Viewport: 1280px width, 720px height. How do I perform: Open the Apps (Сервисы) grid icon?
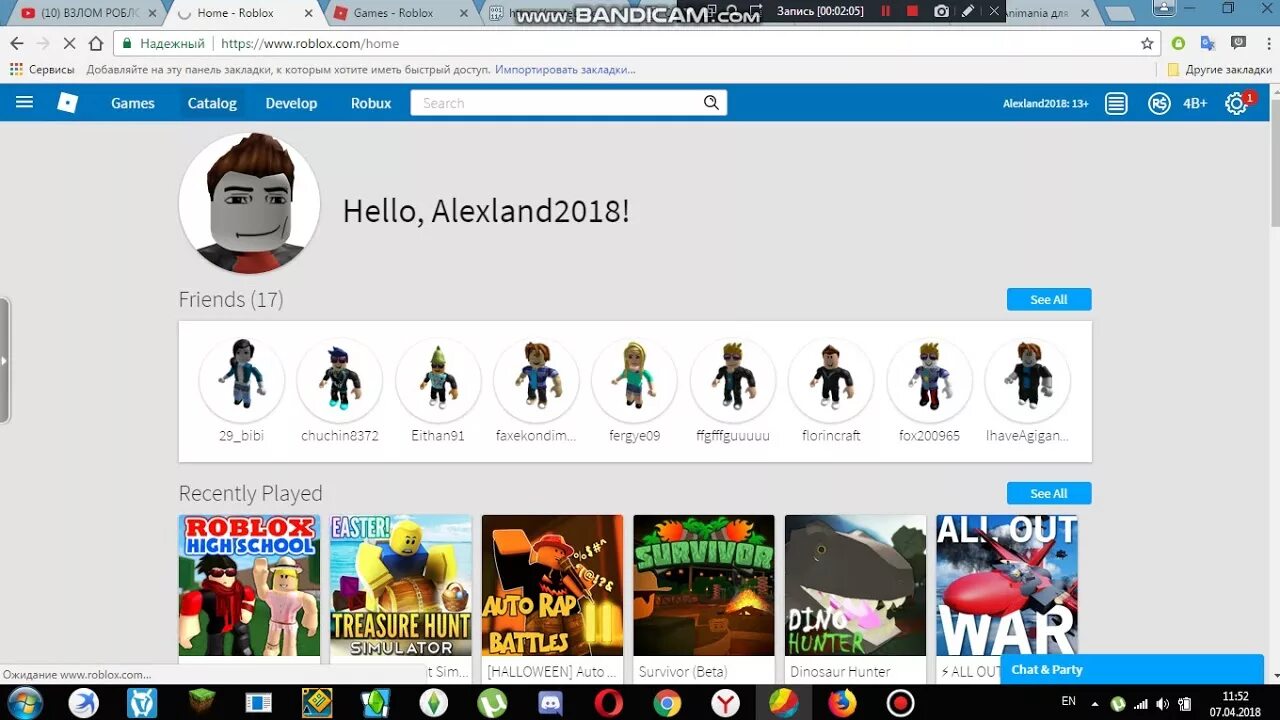pos(16,70)
